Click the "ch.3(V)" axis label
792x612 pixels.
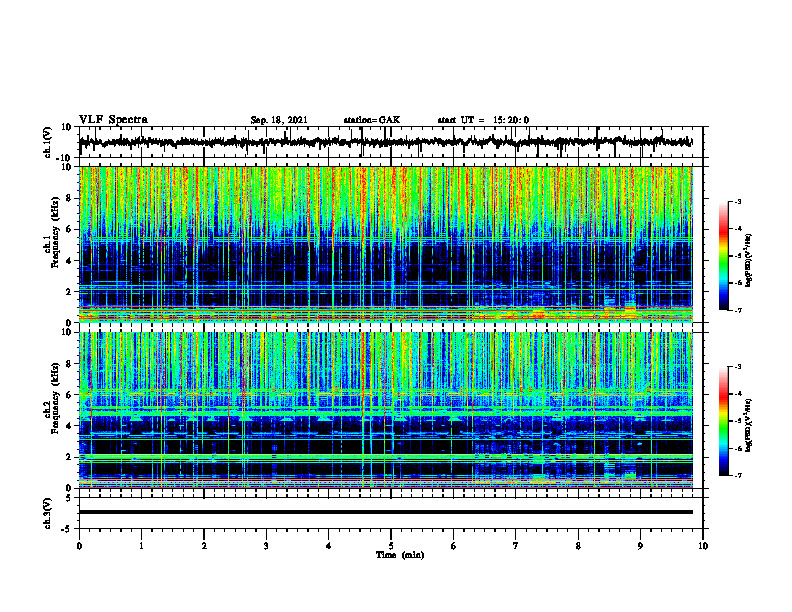click(x=48, y=513)
